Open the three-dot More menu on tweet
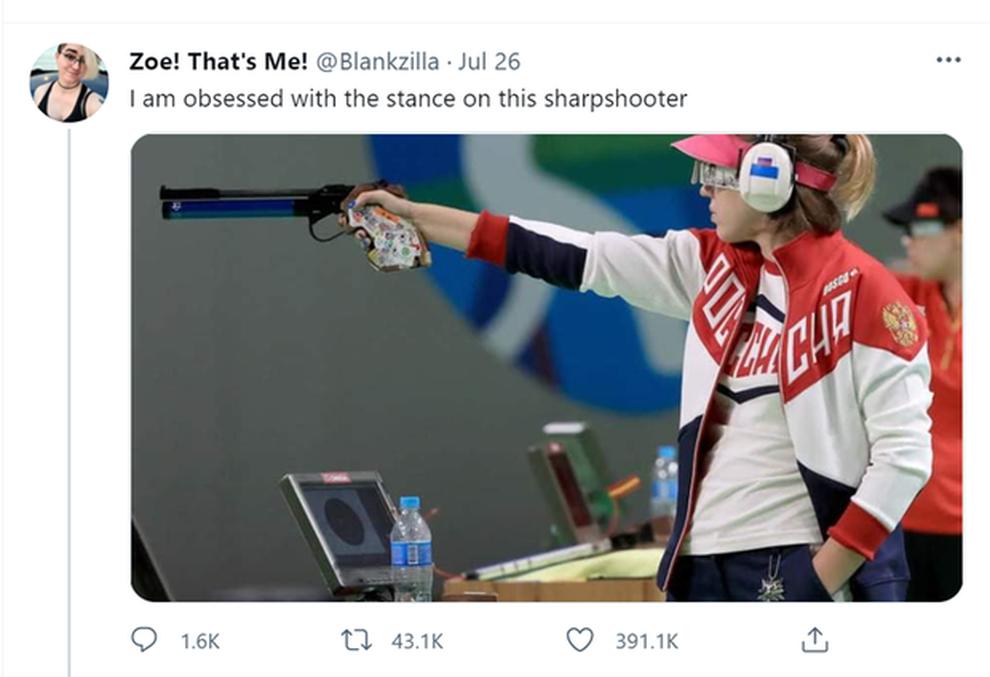The height and width of the screenshot is (677, 990). click(947, 60)
